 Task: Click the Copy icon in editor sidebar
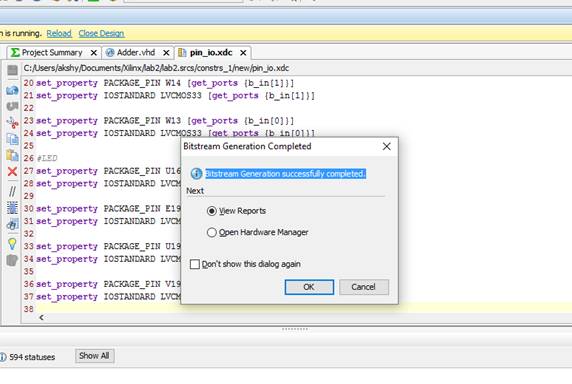click(x=12, y=139)
